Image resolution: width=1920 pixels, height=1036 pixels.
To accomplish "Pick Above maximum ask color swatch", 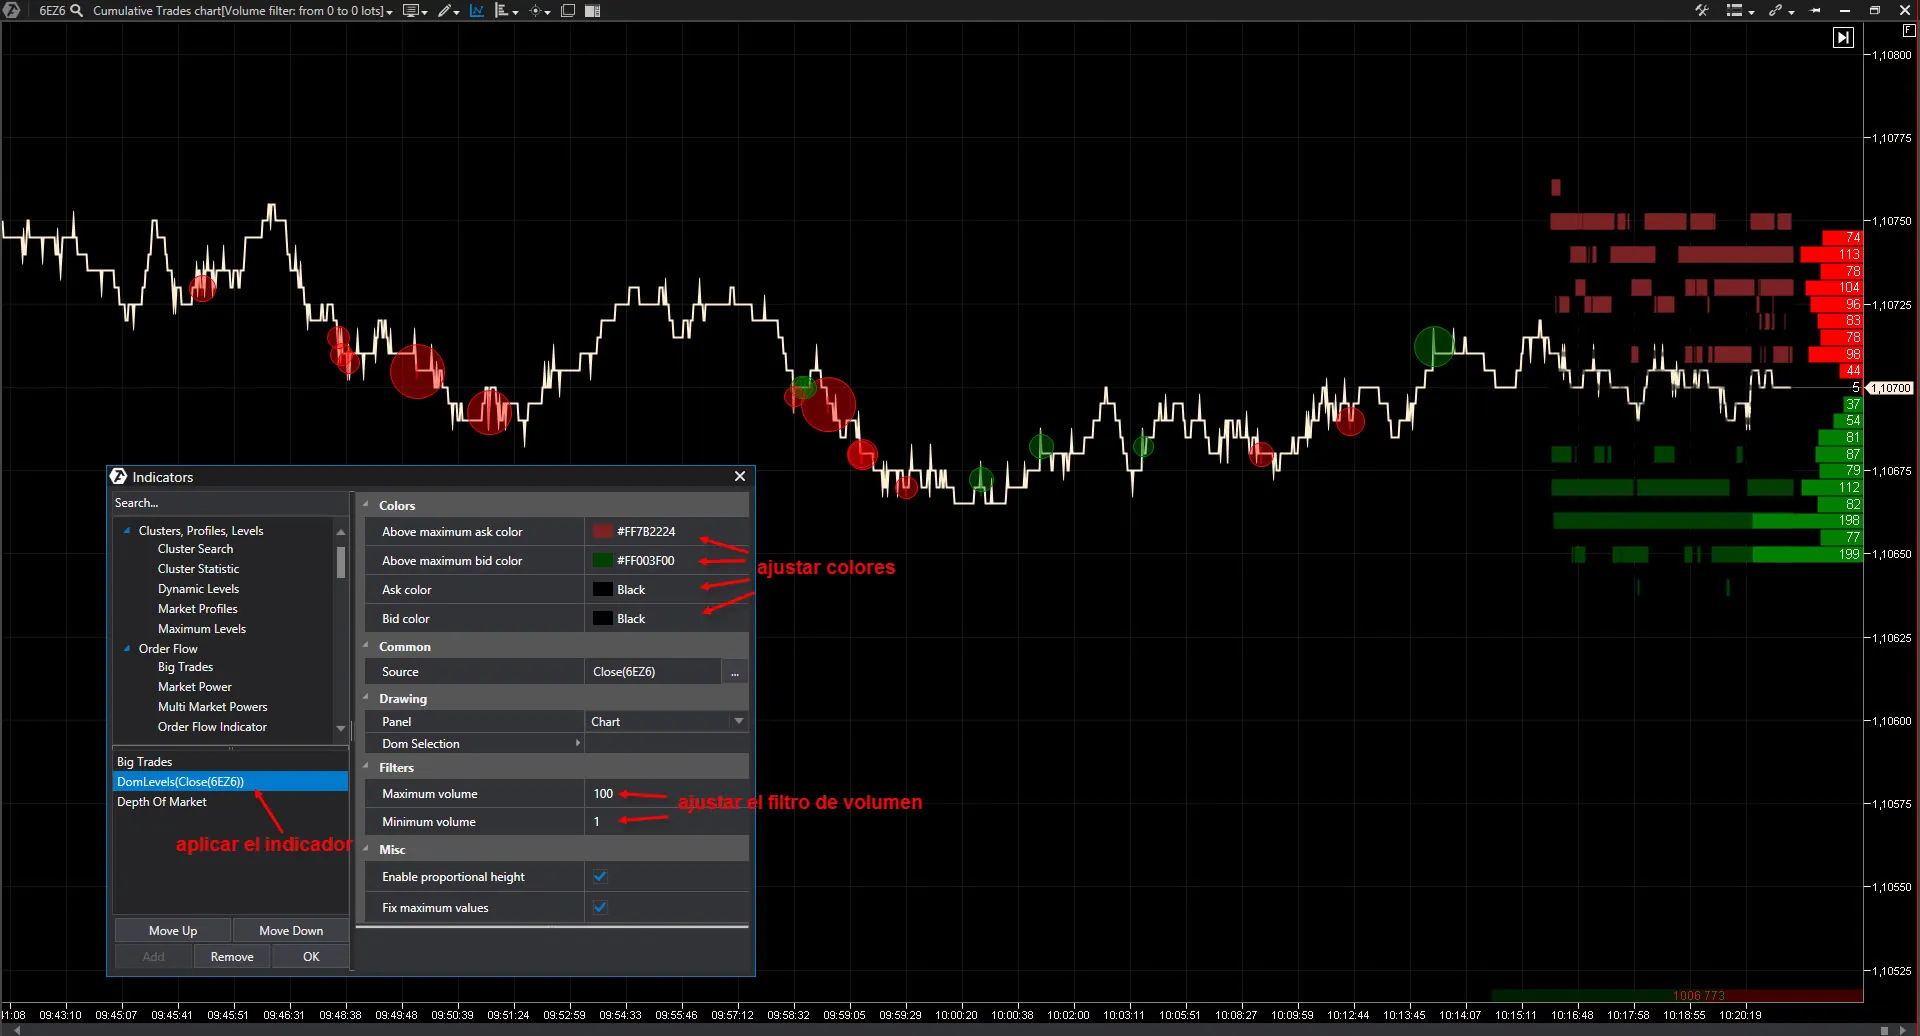I will pyautogui.click(x=603, y=531).
